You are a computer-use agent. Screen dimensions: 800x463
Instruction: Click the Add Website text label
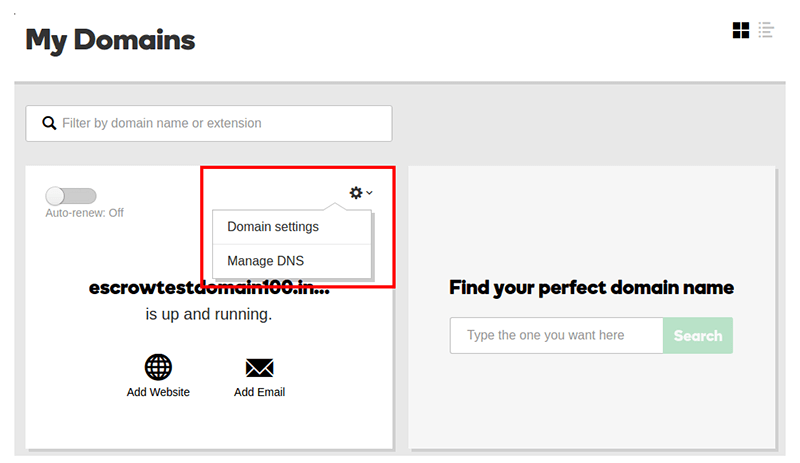click(158, 392)
